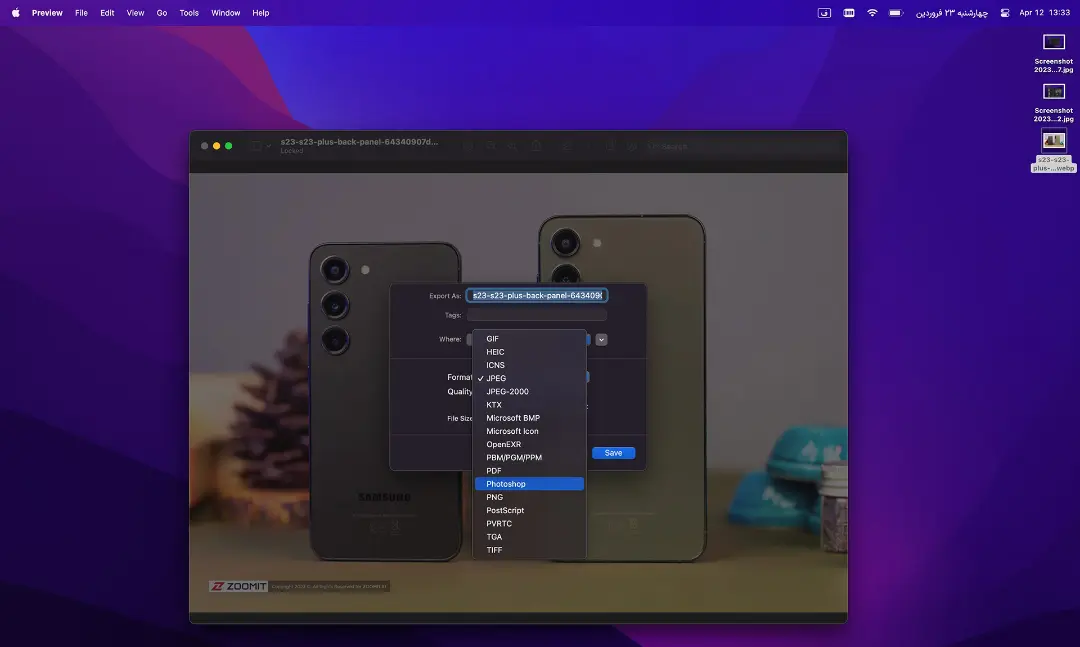The width and height of the screenshot is (1080, 647).
Task: Select the s23-s23-plus webp desktop file
Action: (1053, 150)
